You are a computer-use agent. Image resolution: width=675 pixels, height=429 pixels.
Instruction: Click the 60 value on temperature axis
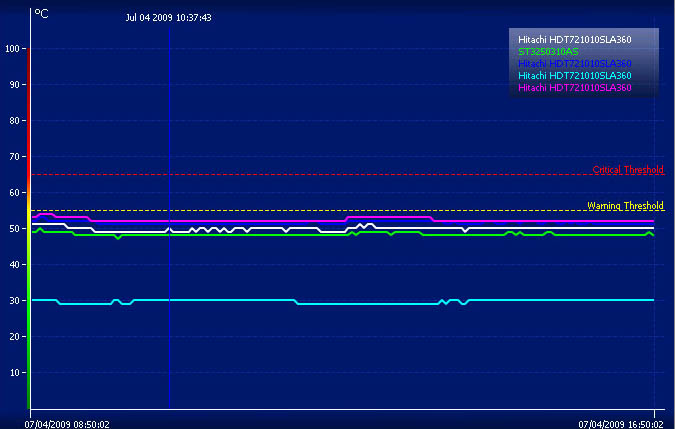coord(15,192)
